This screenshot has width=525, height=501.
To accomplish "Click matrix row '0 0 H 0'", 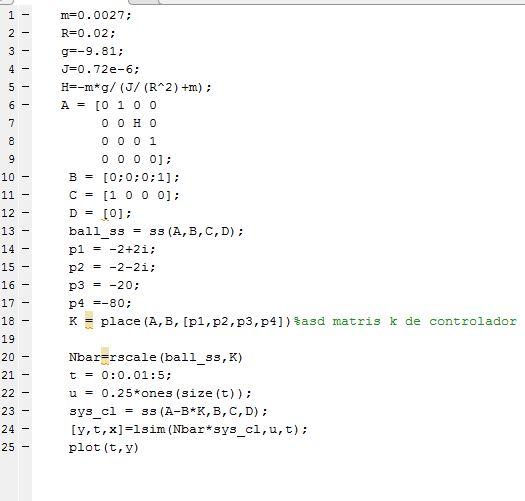I will (x=129, y=124).
